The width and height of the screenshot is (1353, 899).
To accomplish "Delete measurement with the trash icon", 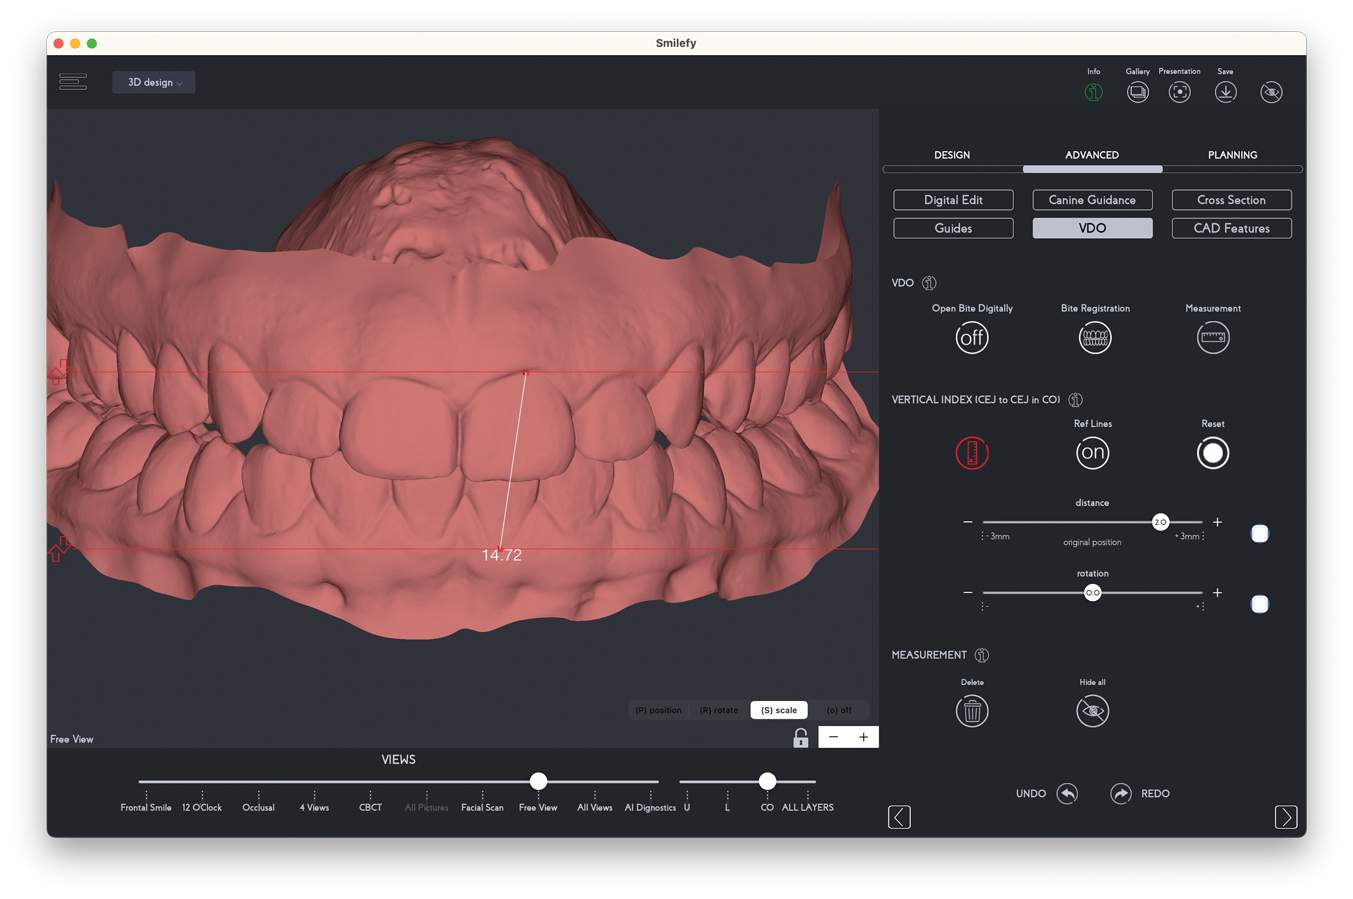I will point(972,711).
